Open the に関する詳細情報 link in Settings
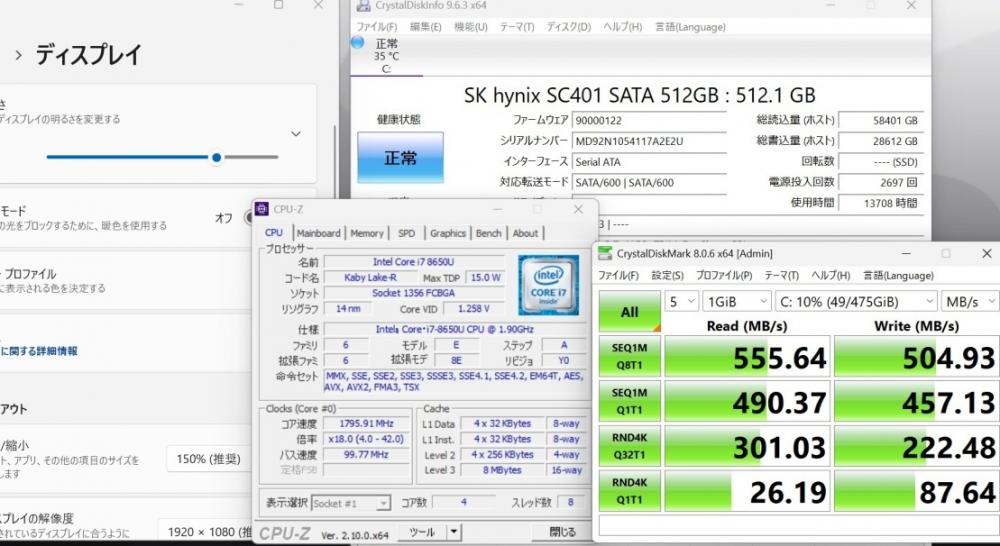This screenshot has height=546, width=1000. 39,351
